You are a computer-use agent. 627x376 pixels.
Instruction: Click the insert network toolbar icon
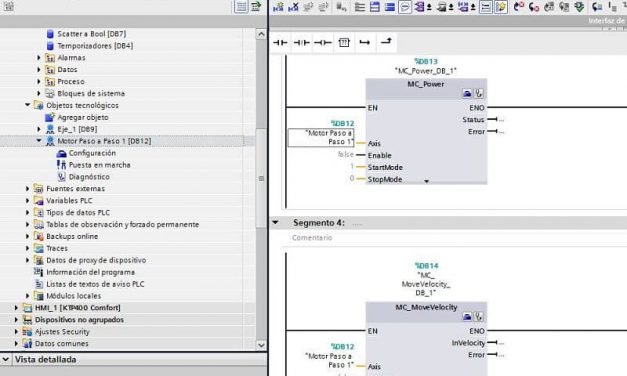click(x=278, y=6)
